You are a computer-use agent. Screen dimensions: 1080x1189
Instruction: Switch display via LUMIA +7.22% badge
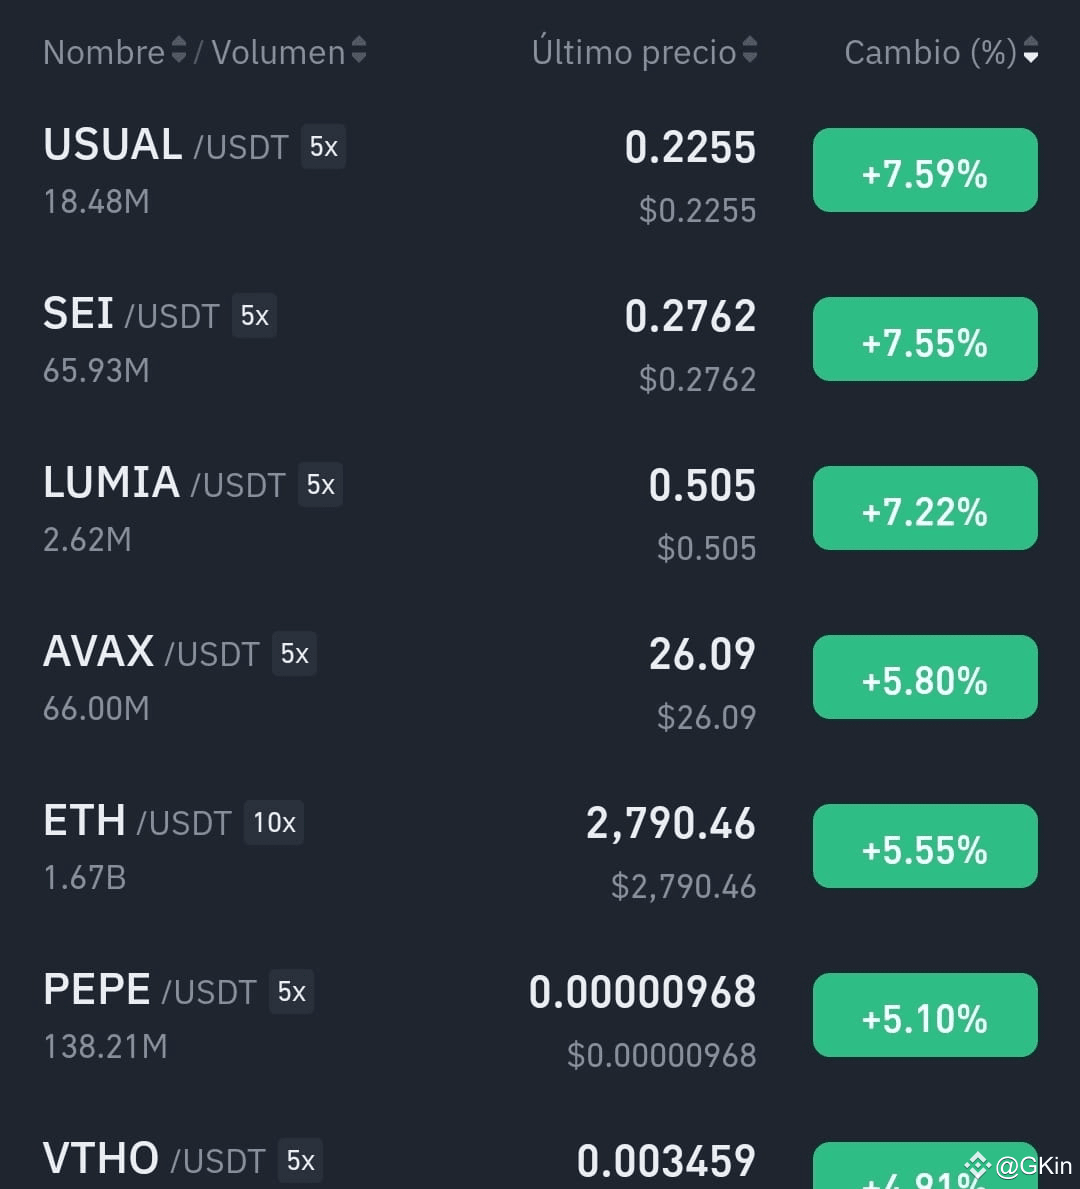coord(925,508)
